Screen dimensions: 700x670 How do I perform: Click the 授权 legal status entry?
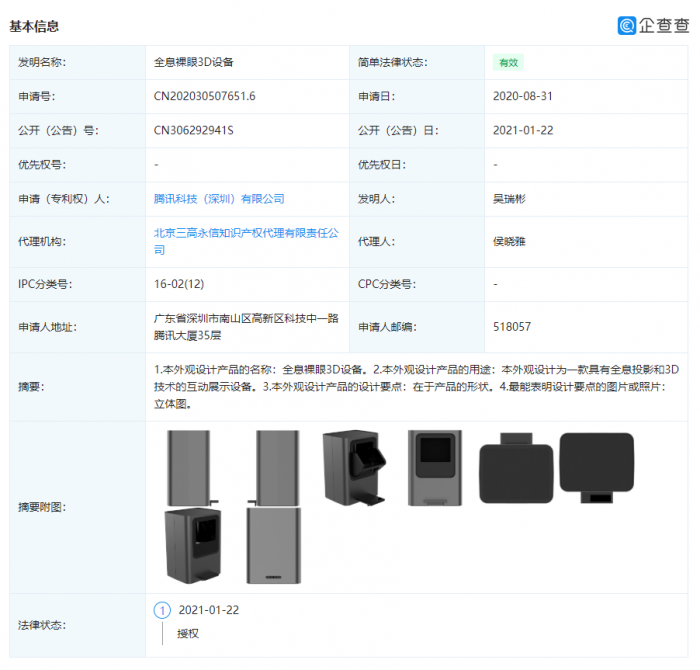click(188, 633)
